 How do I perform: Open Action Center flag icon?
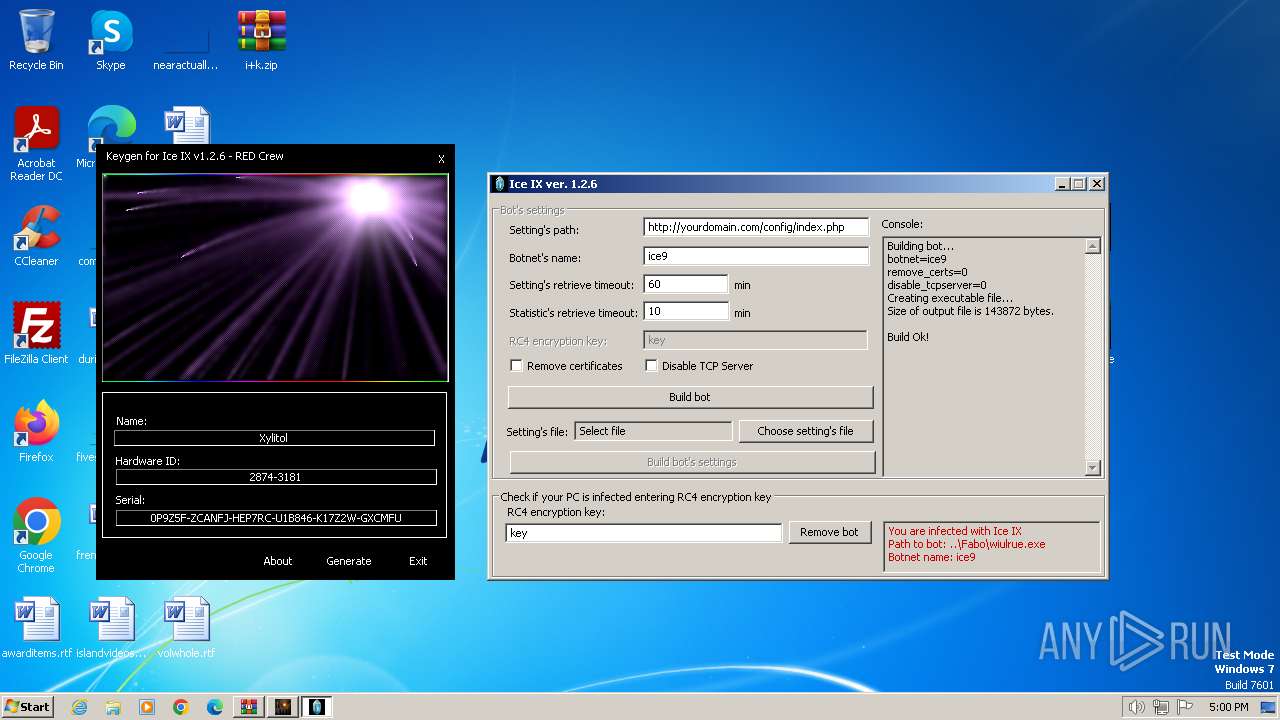pos(1185,707)
